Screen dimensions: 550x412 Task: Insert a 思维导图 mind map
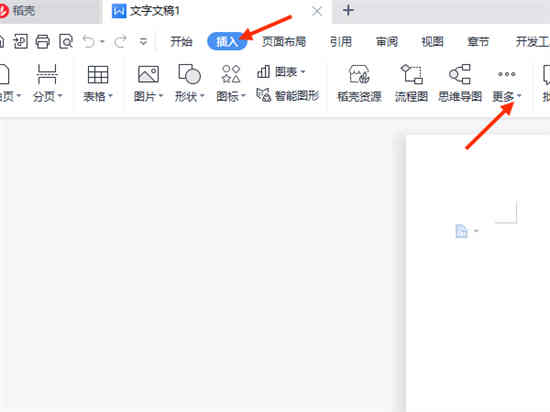[x=460, y=83]
